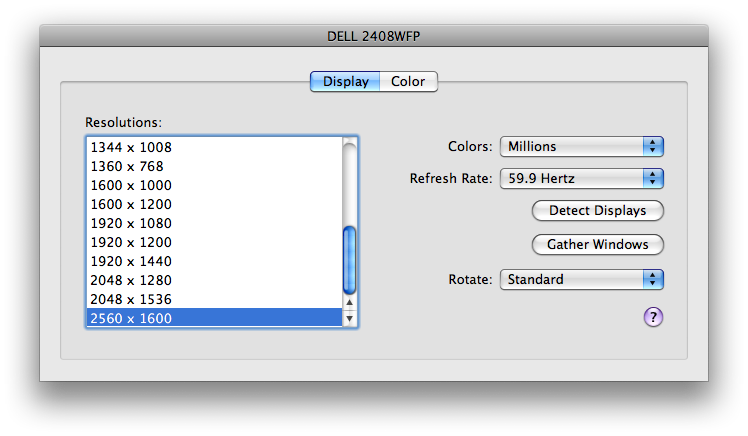Open the Rotate Standard dropdown
Image resolution: width=748 pixels, height=436 pixels.
tap(582, 280)
